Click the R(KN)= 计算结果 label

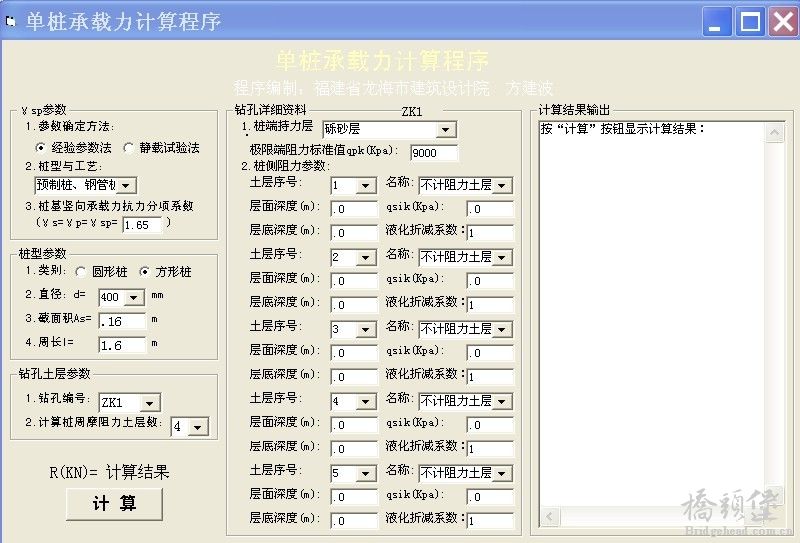[109, 472]
